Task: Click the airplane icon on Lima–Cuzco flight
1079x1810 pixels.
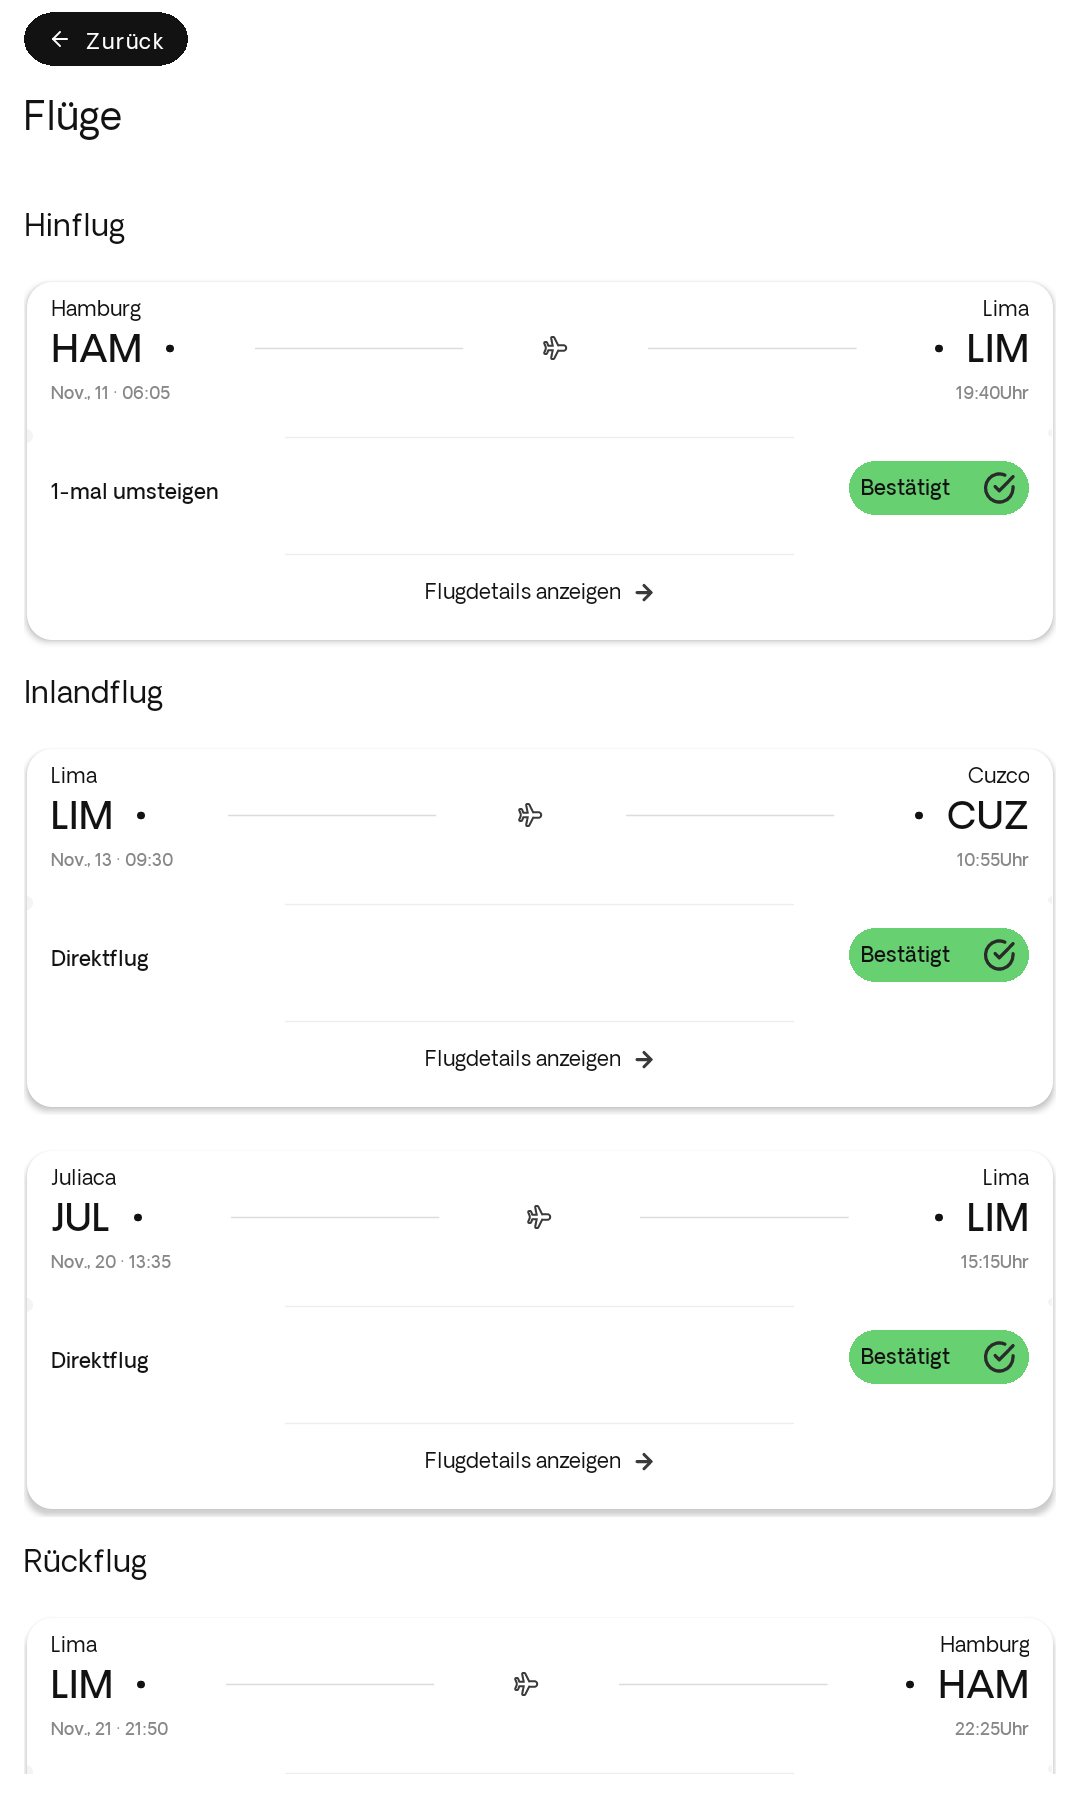Action: (530, 815)
